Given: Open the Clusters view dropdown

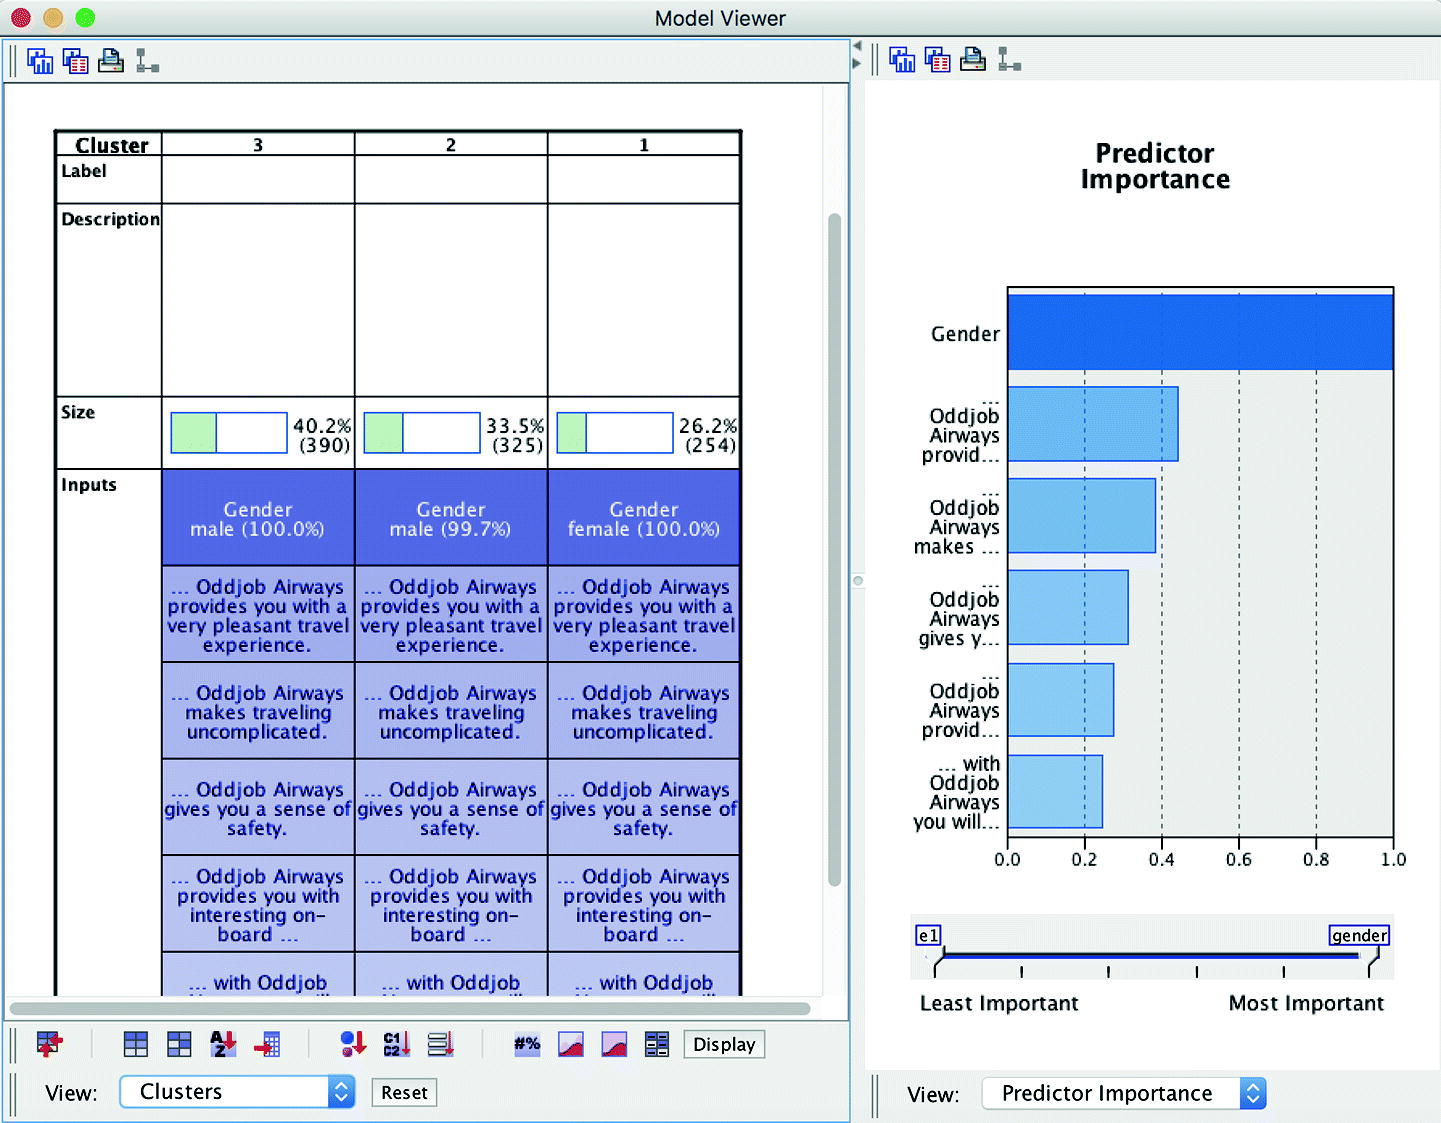Looking at the screenshot, I should pos(237,1092).
